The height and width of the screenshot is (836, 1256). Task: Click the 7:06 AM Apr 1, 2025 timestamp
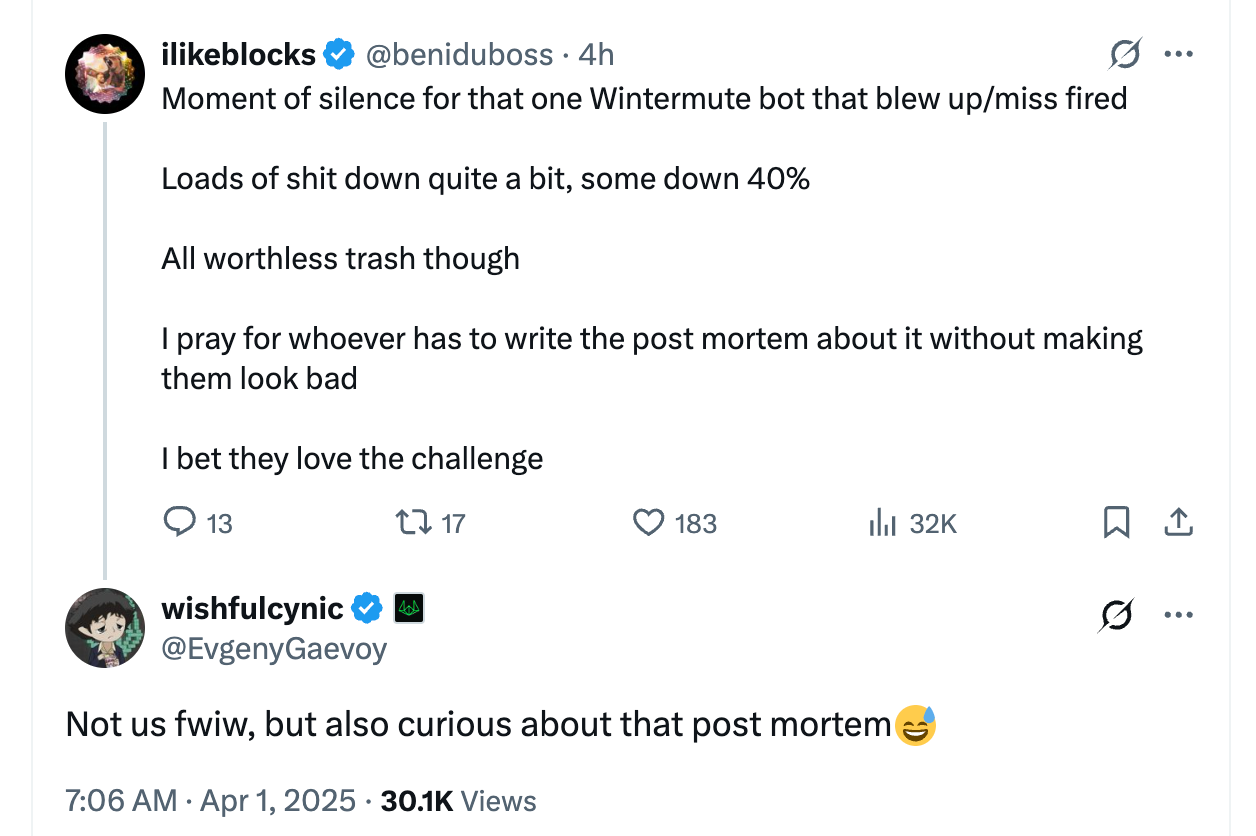pos(210,801)
